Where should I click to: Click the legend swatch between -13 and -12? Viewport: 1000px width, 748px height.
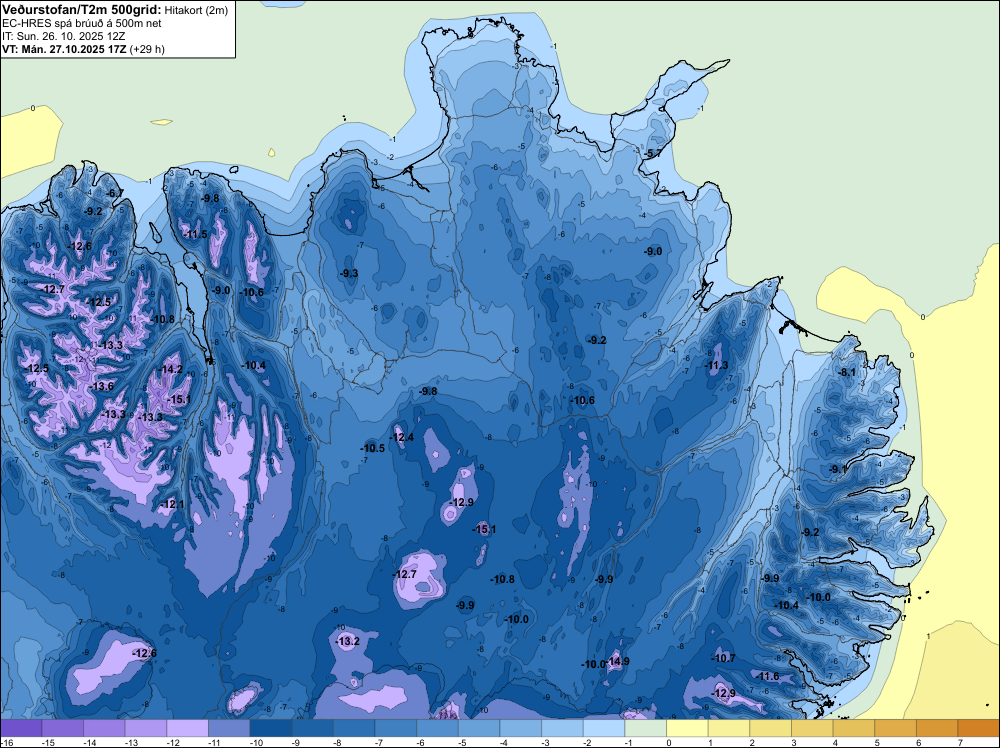click(x=146, y=728)
